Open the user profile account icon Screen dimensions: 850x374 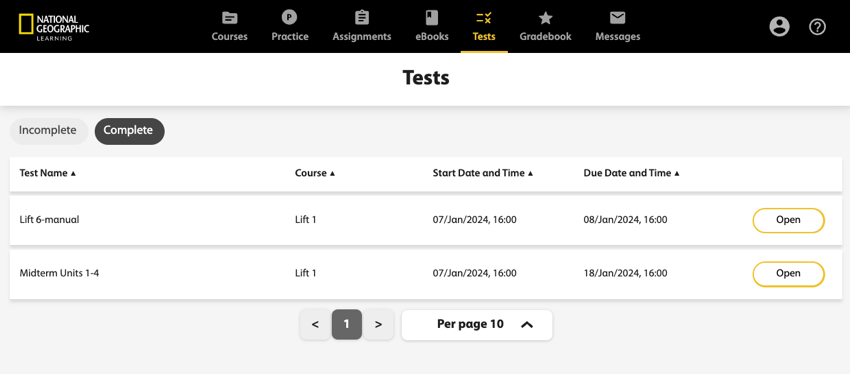tap(780, 27)
